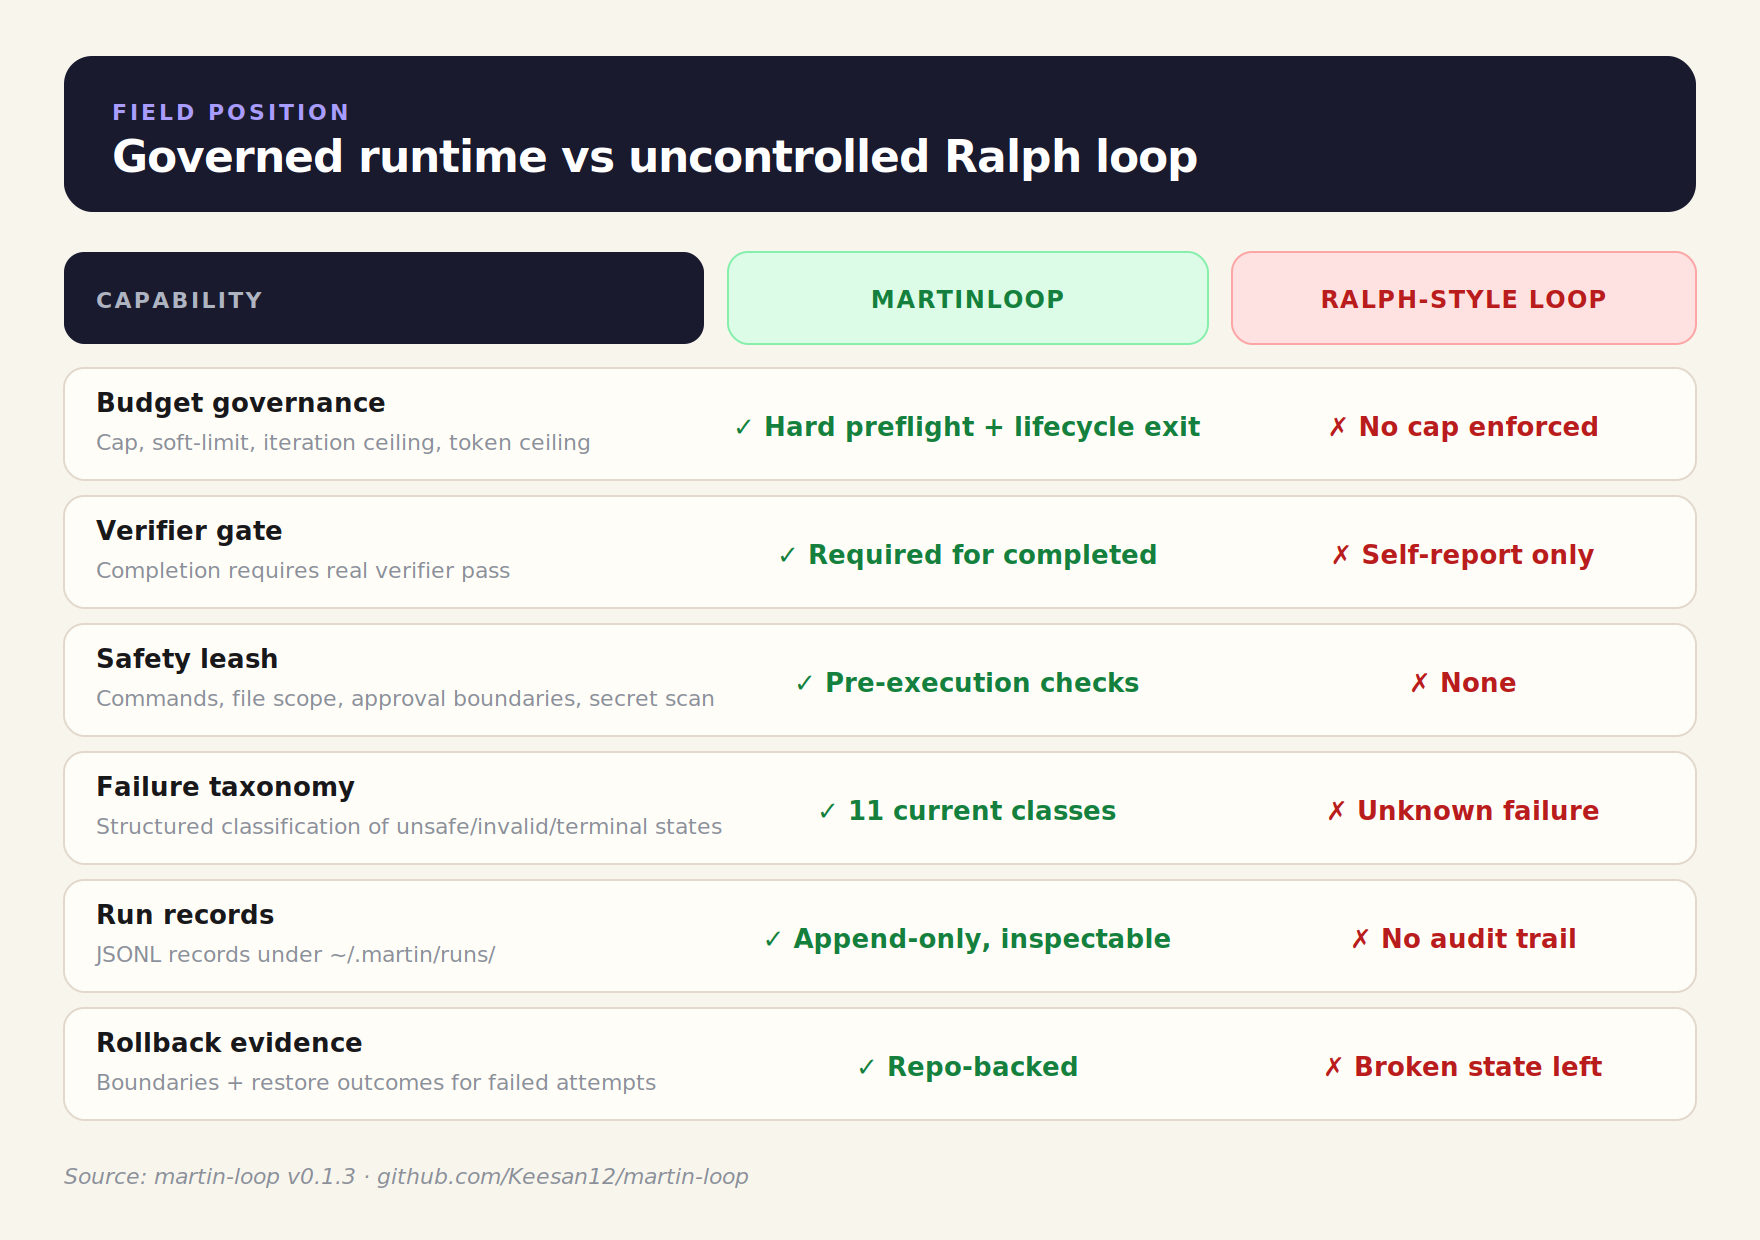This screenshot has width=1760, height=1240.
Task: Click 'Commands, file scope, approval boundaries' description
Action: [x=405, y=699]
